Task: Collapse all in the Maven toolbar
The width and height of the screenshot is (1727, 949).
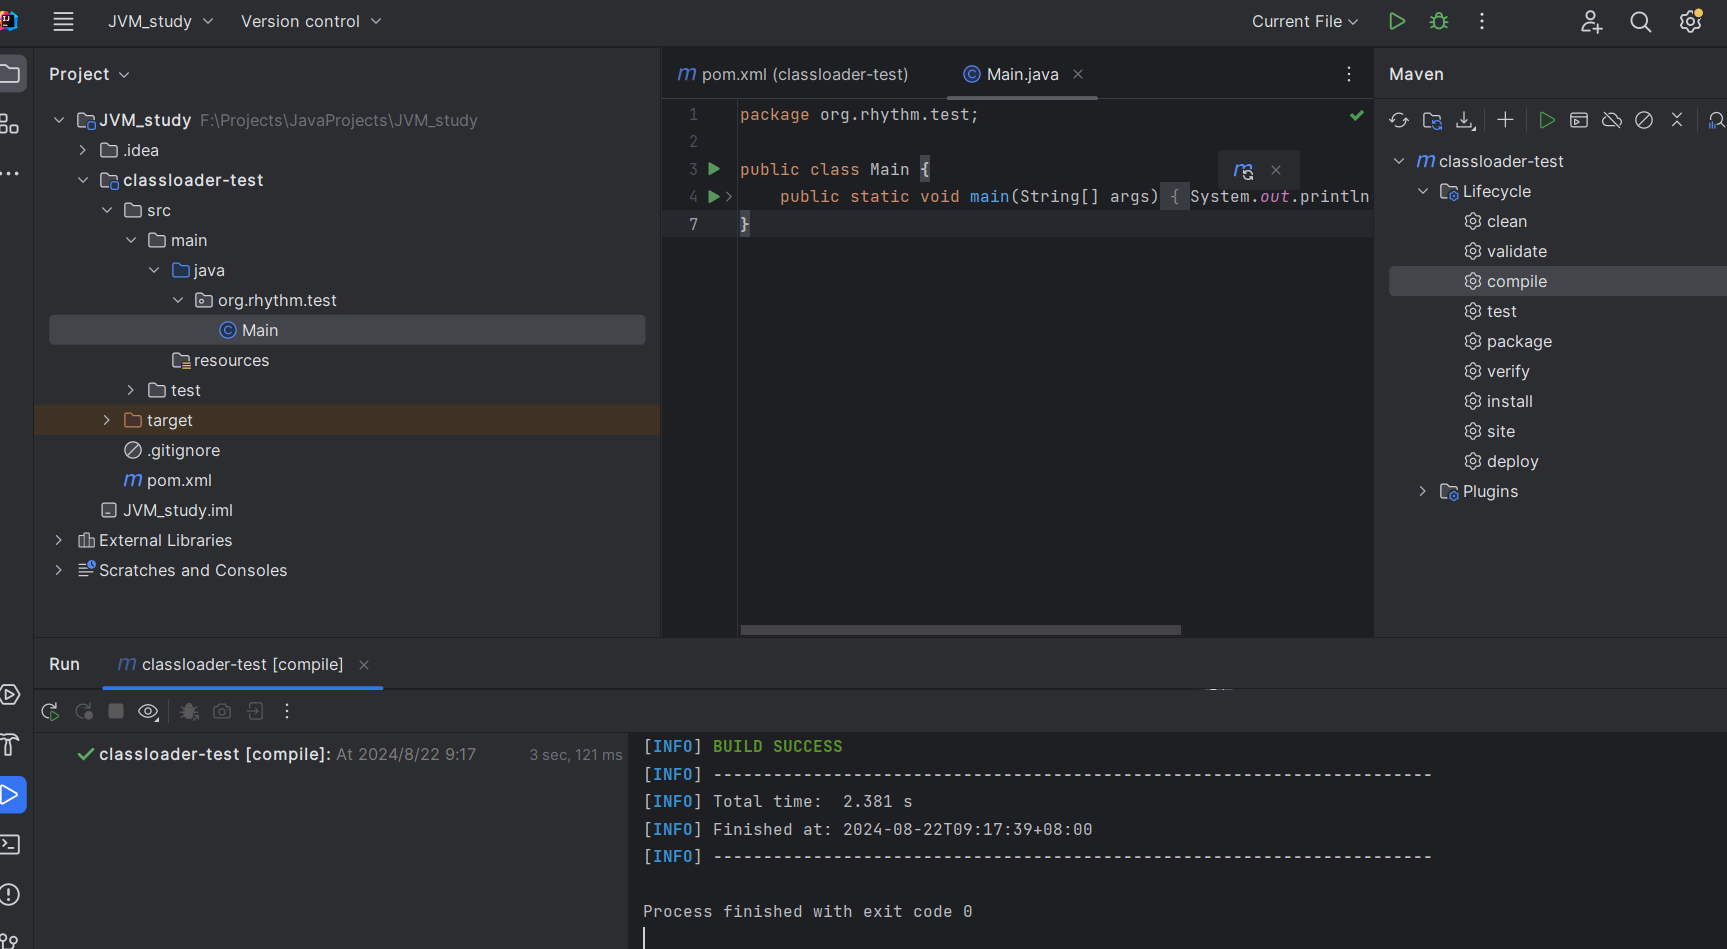Action: (x=1677, y=120)
